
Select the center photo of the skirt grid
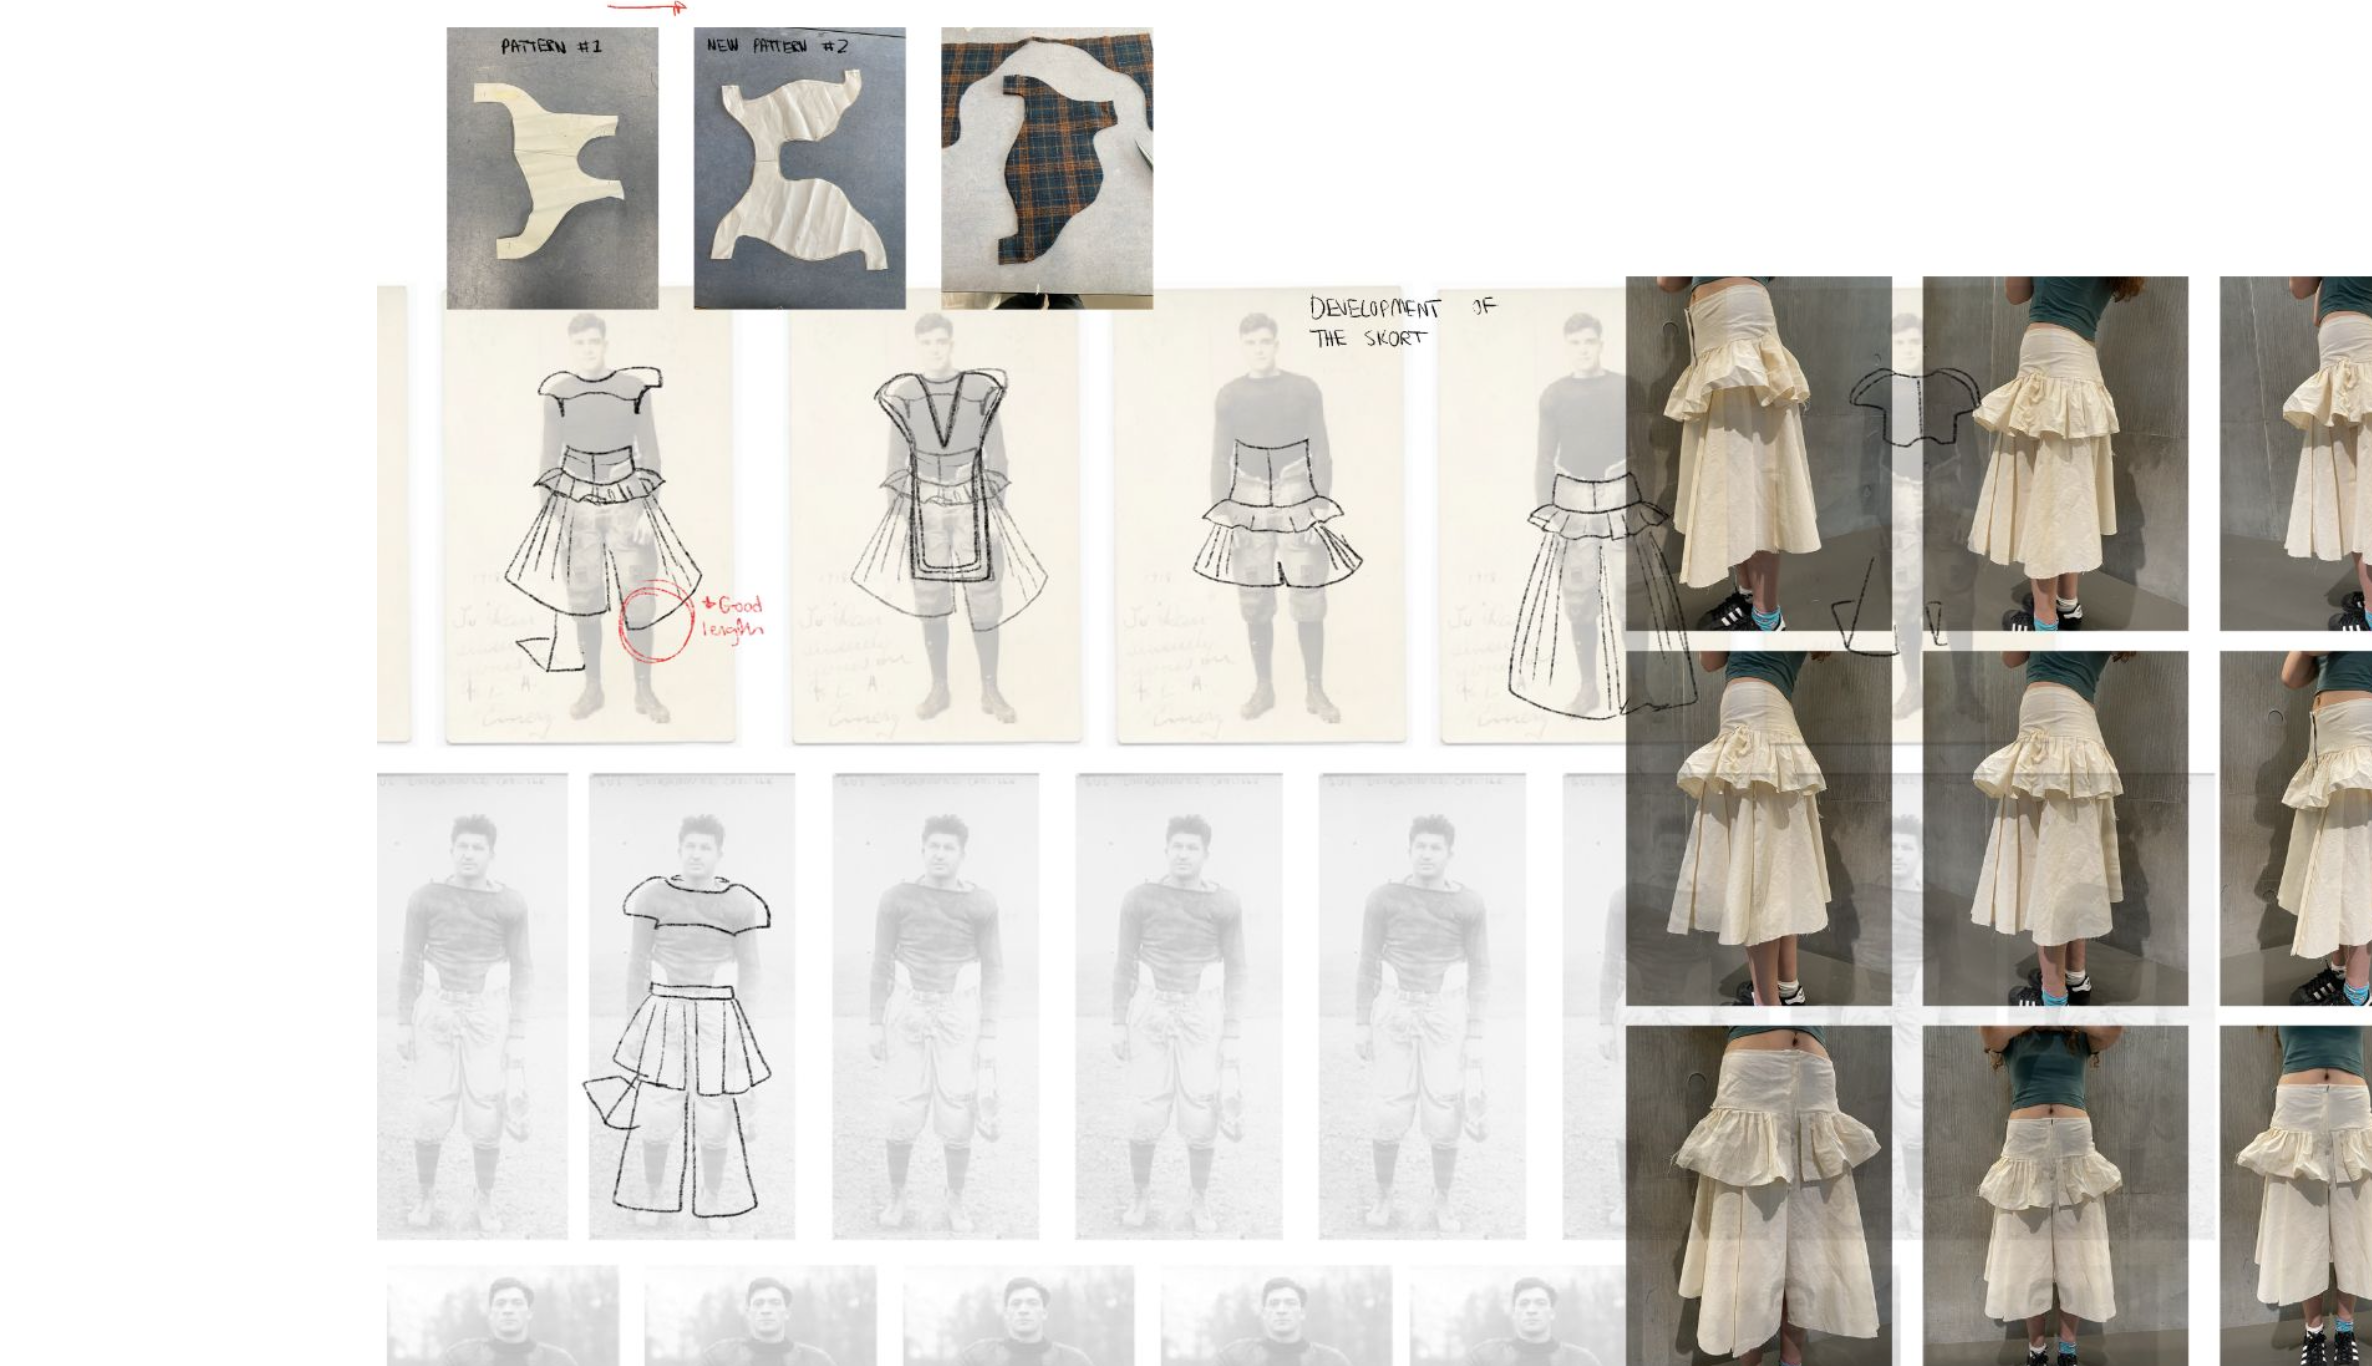2054,828
